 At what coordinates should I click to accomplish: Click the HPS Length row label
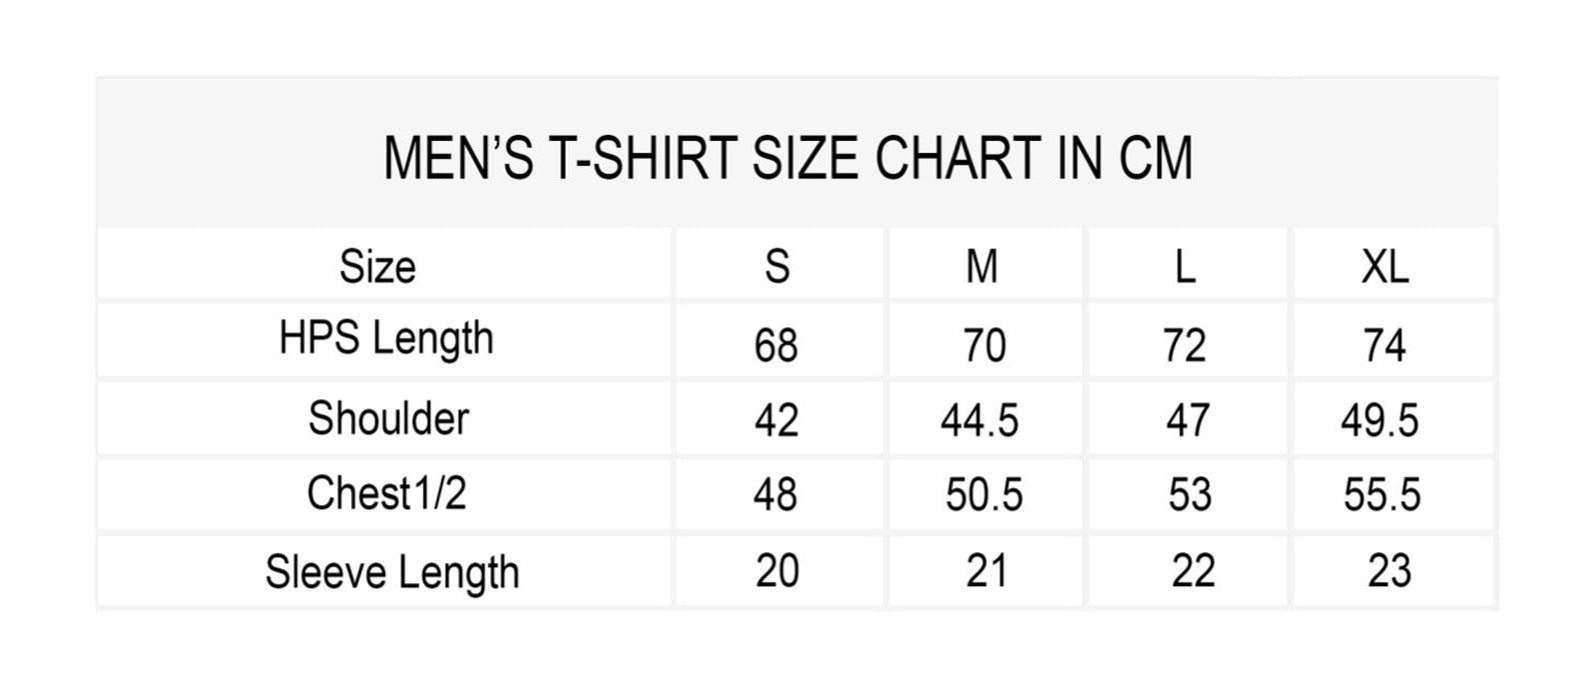(x=386, y=340)
